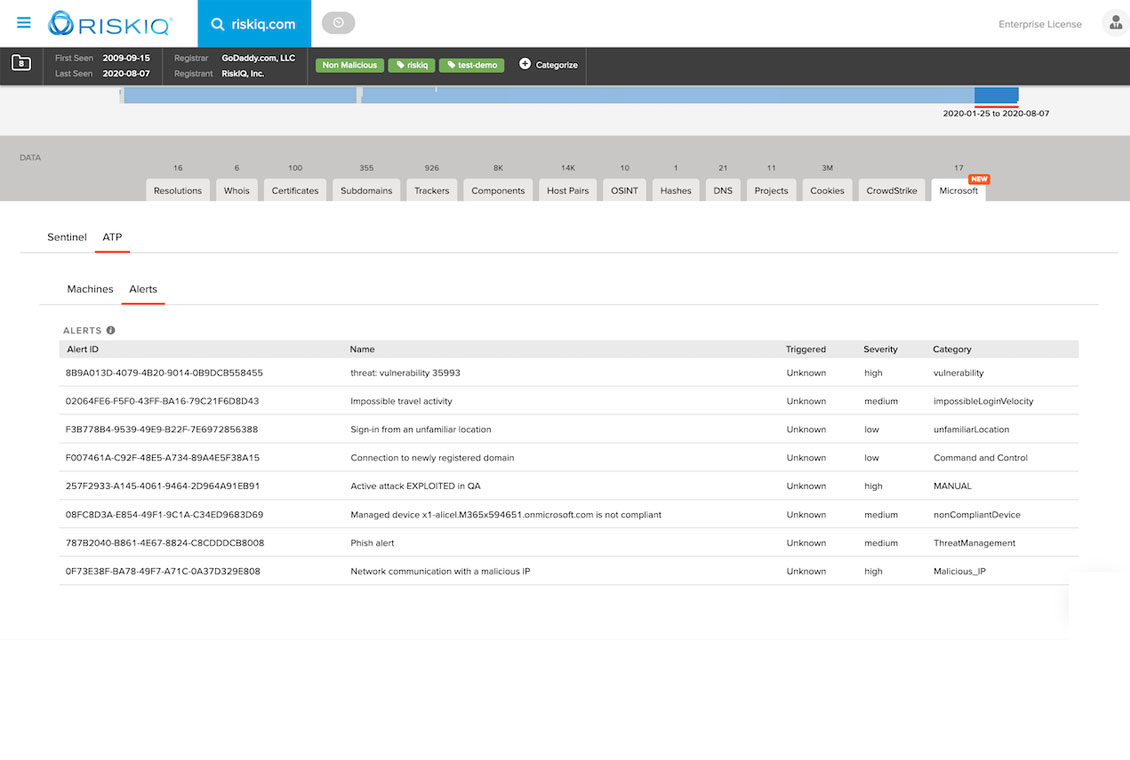The width and height of the screenshot is (1130, 760).
Task: Open the hamburger navigation menu
Action: coord(24,23)
